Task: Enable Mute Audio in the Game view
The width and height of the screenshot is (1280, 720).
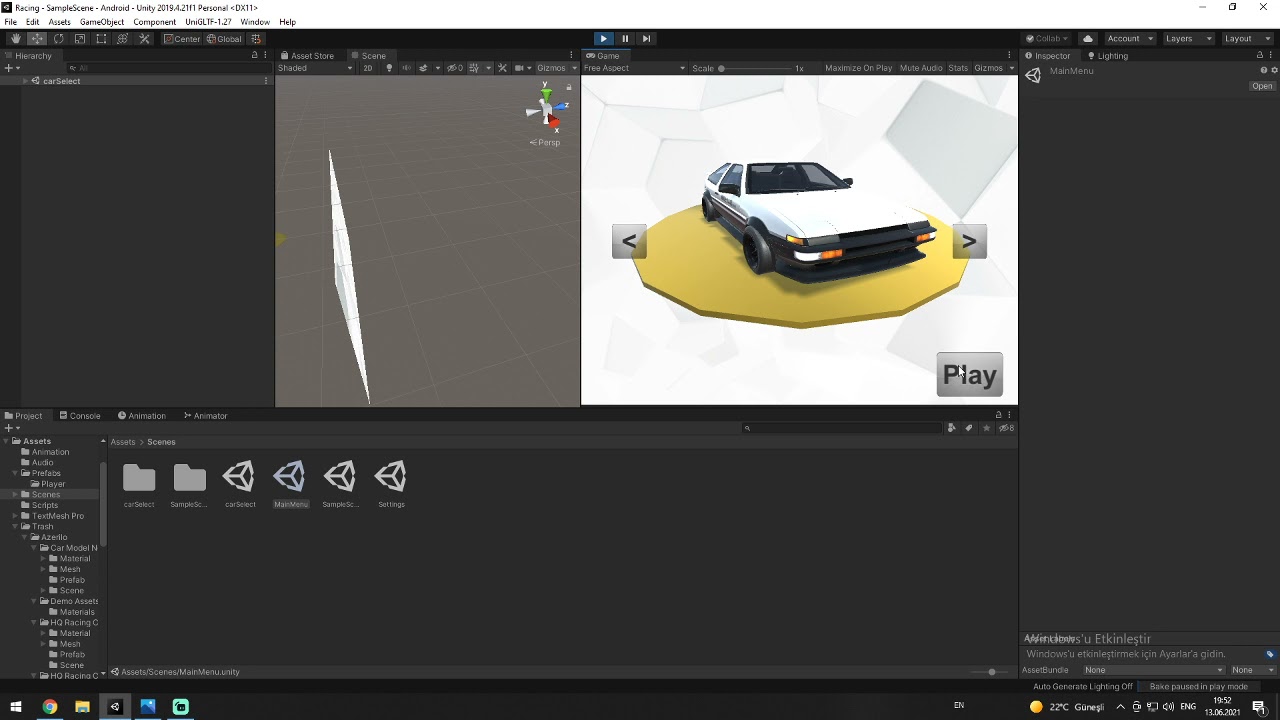Action: click(920, 68)
